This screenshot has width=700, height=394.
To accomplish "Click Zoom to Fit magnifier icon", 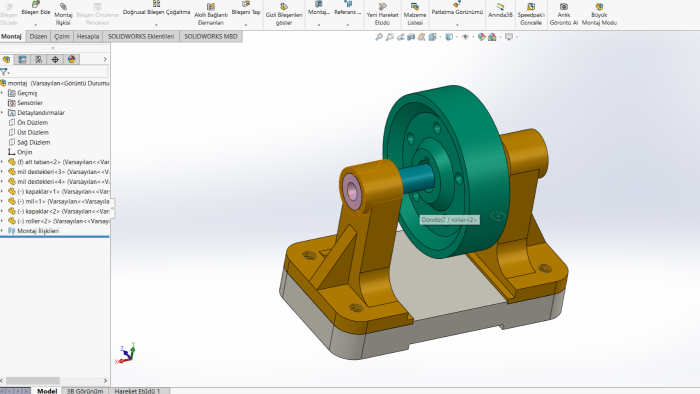I will [x=379, y=37].
